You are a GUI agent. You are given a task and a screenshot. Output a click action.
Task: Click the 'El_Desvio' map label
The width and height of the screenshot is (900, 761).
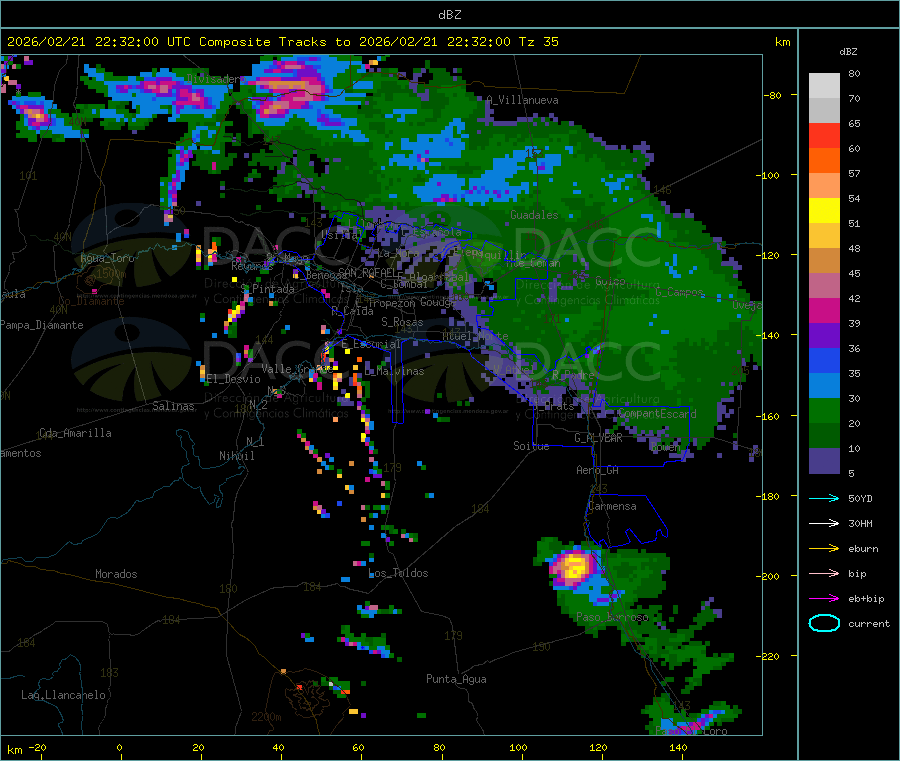pos(233,379)
